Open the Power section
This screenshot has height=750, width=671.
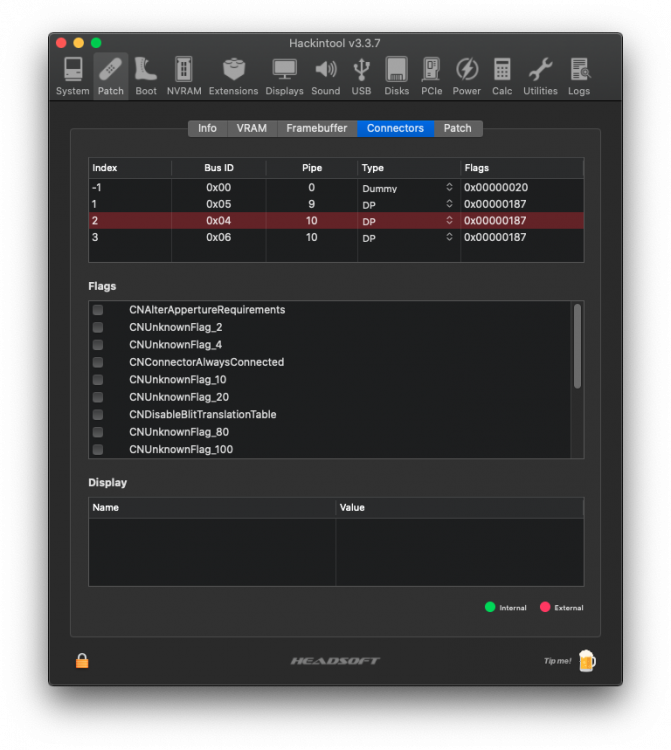click(467, 76)
